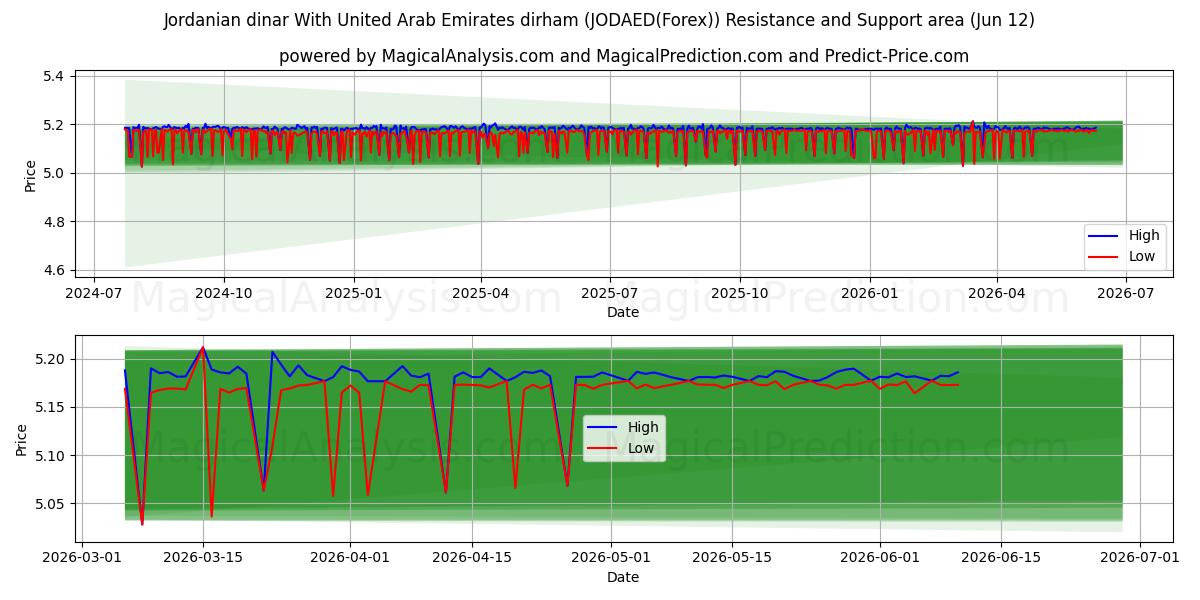Click the 5.15 price tick label
The width and height of the screenshot is (1200, 600).
point(50,407)
